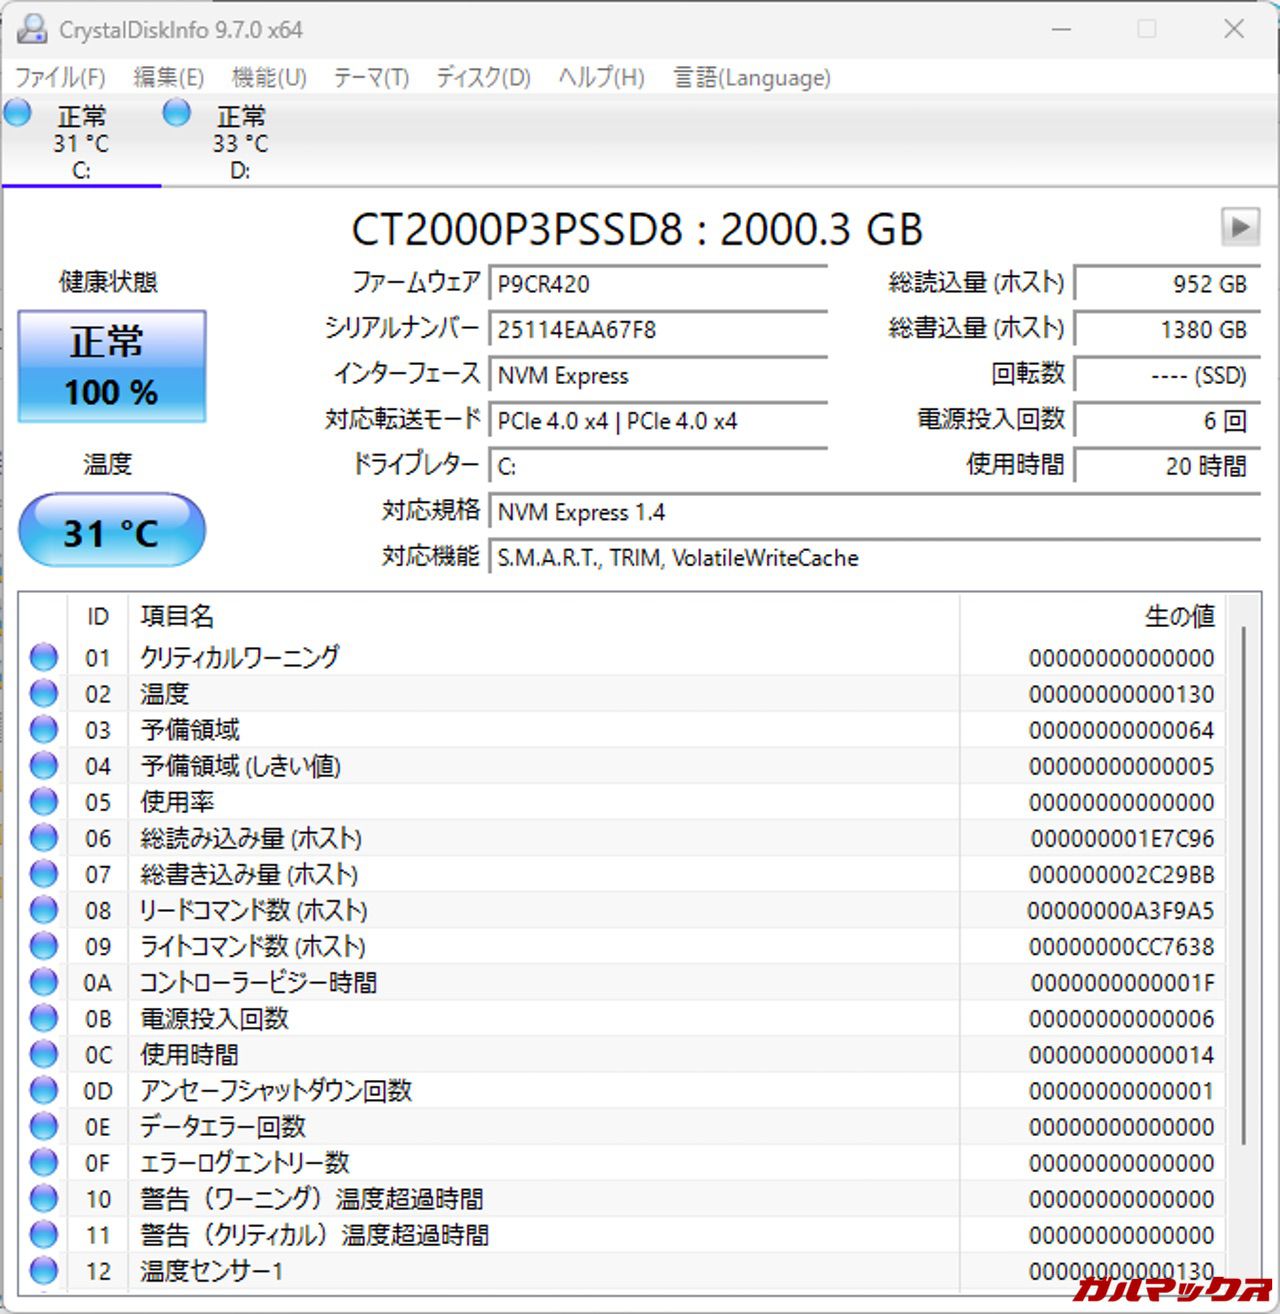Image resolution: width=1280 pixels, height=1314 pixels.
Task: Click the S.M.A.R.T. list vertical scrollbar
Action: click(1244, 885)
